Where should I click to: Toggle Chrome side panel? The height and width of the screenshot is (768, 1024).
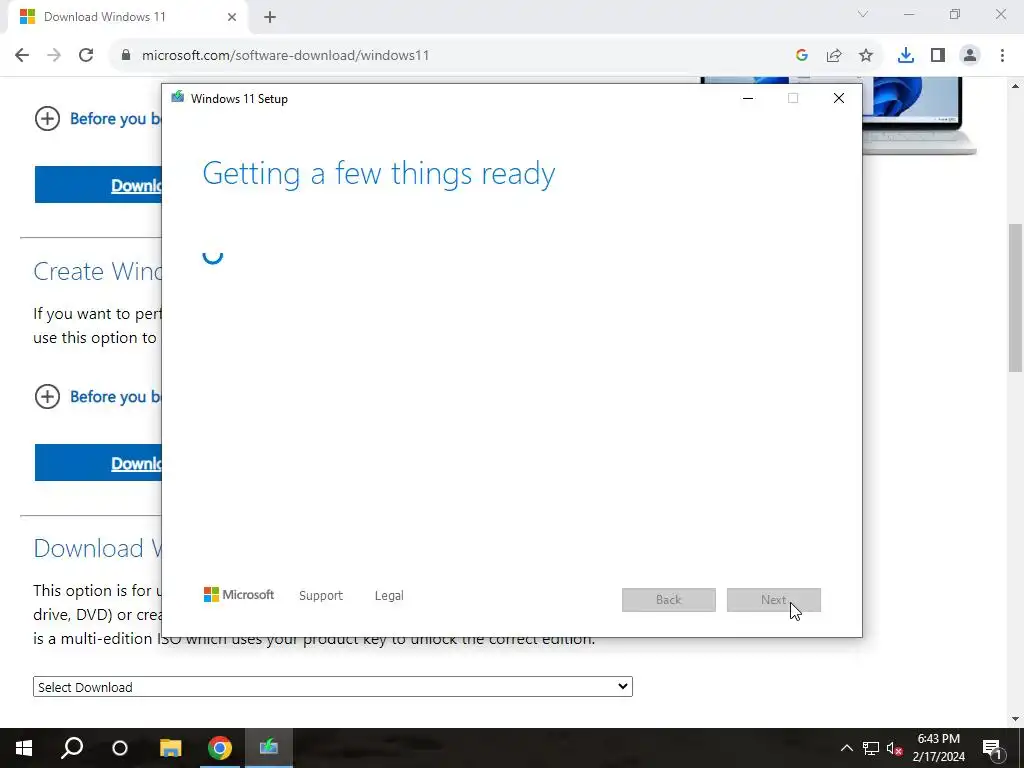tap(938, 56)
